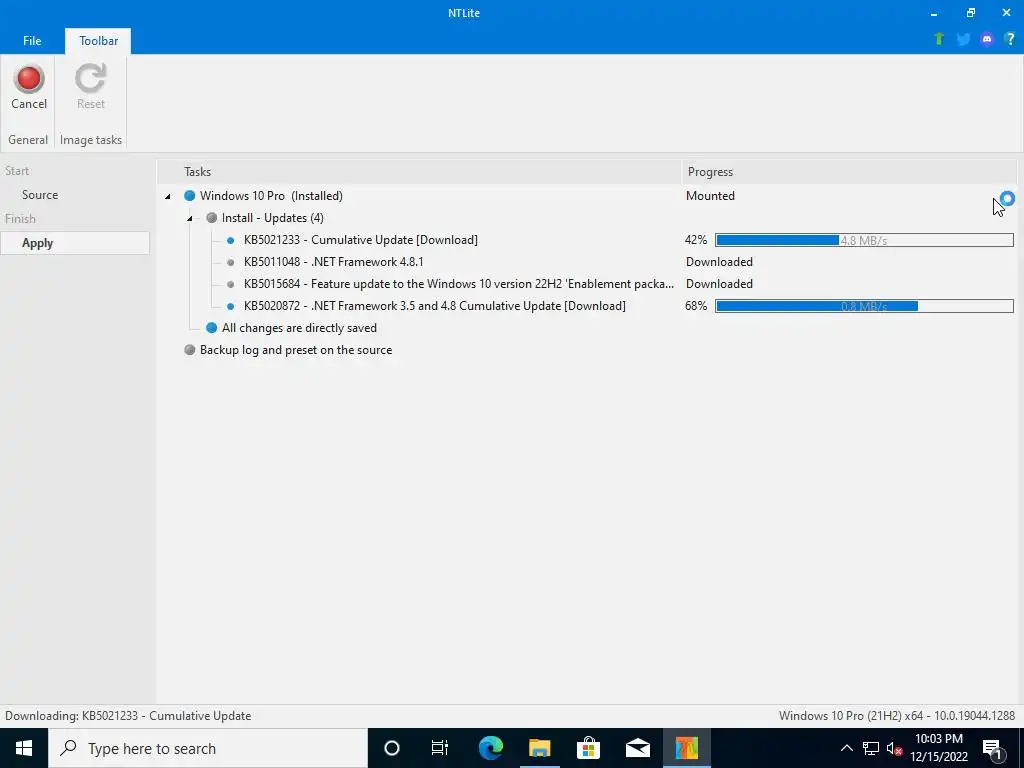The width and height of the screenshot is (1024, 768).
Task: Click muted volume tray icon
Action: tap(894, 748)
